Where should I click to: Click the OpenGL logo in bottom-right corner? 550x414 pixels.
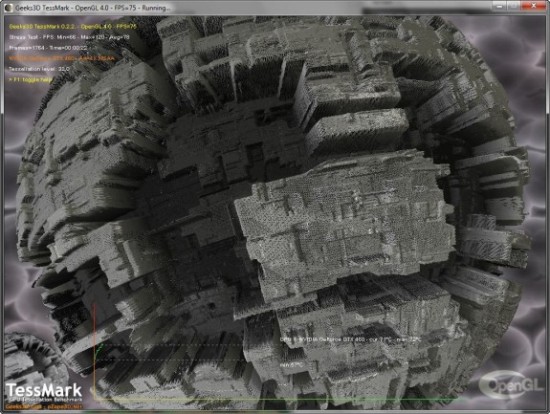[x=508, y=385]
